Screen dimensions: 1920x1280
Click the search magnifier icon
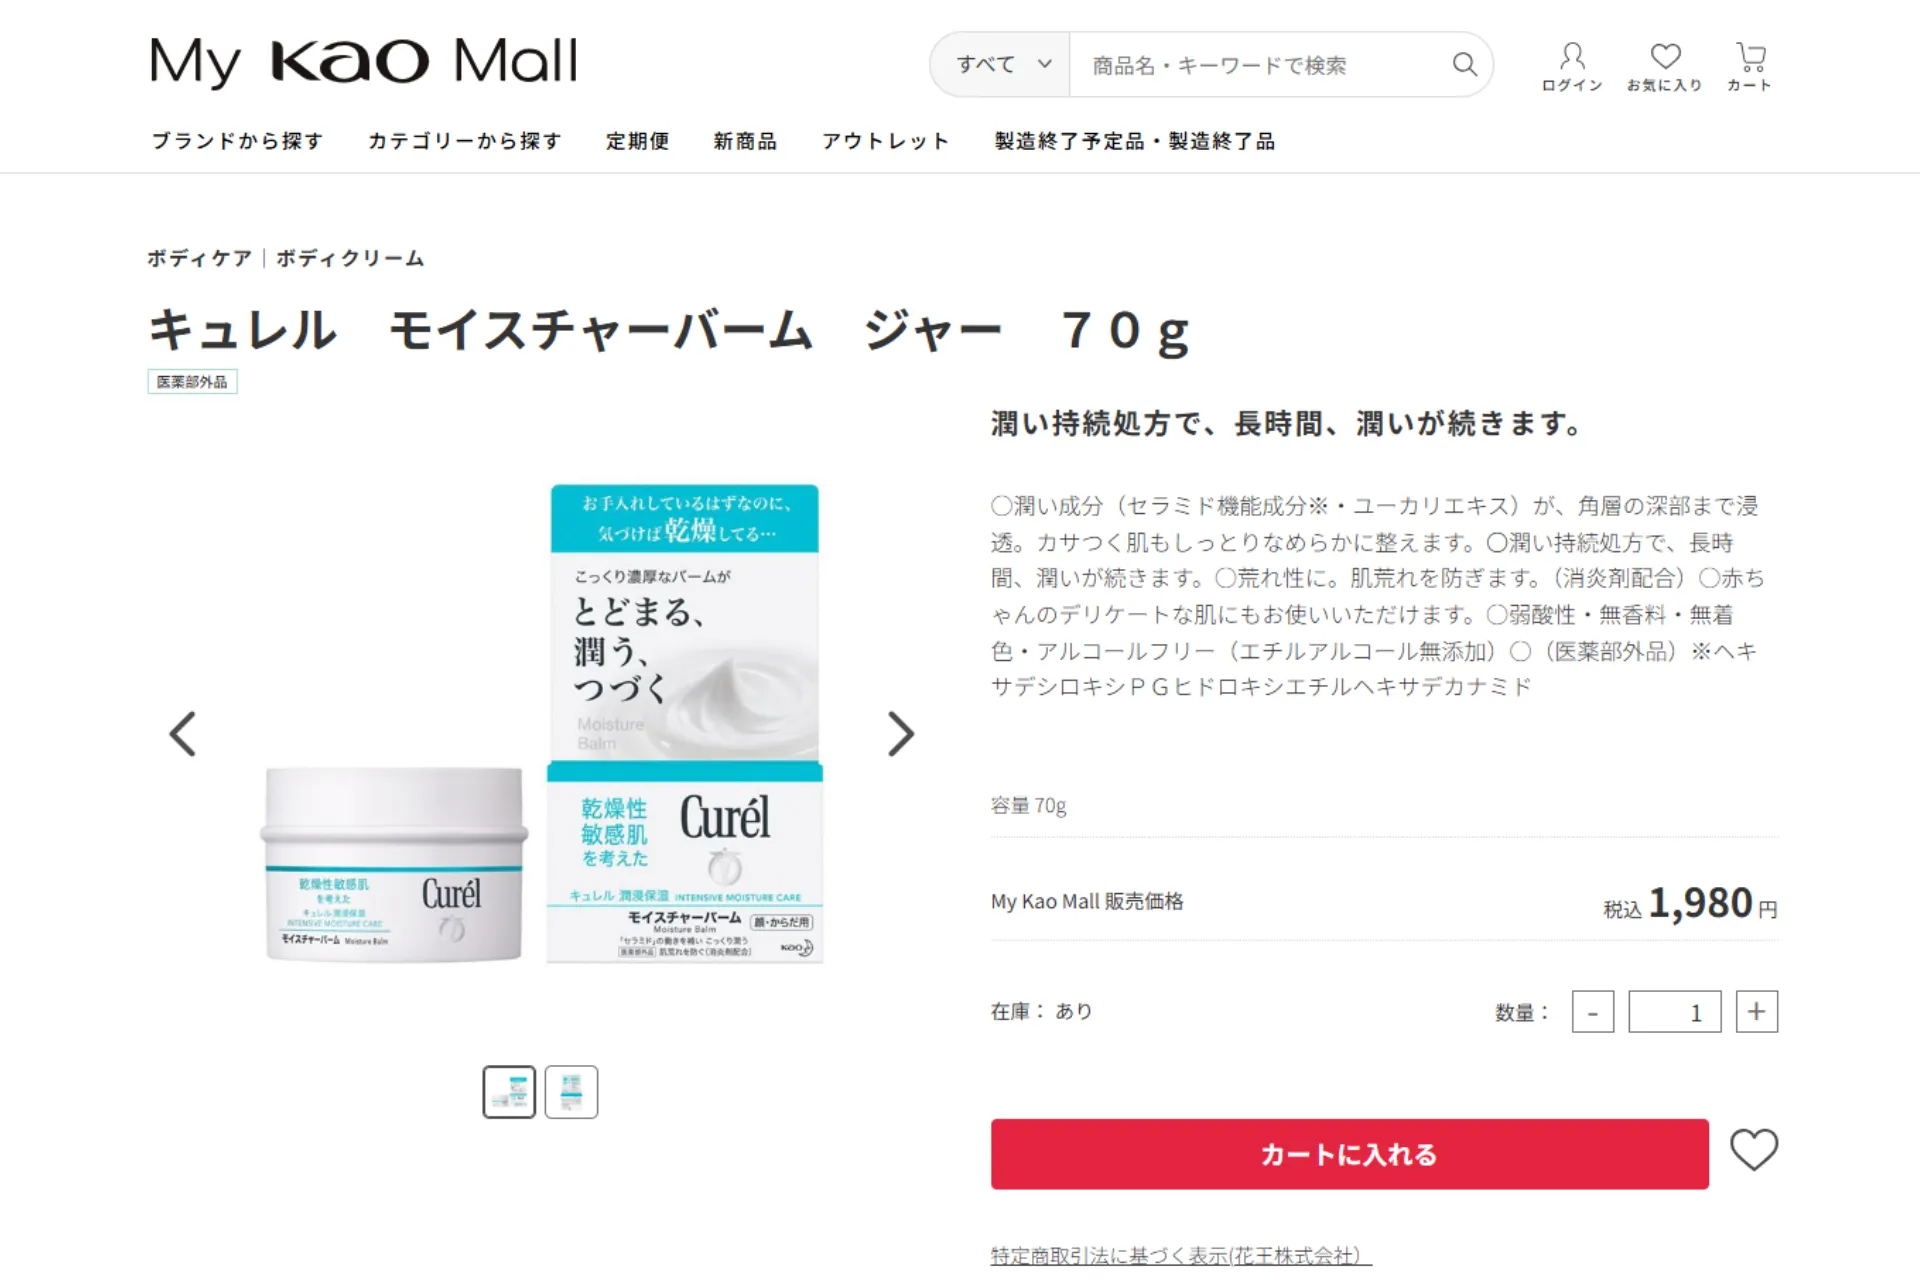pyautogui.click(x=1464, y=65)
